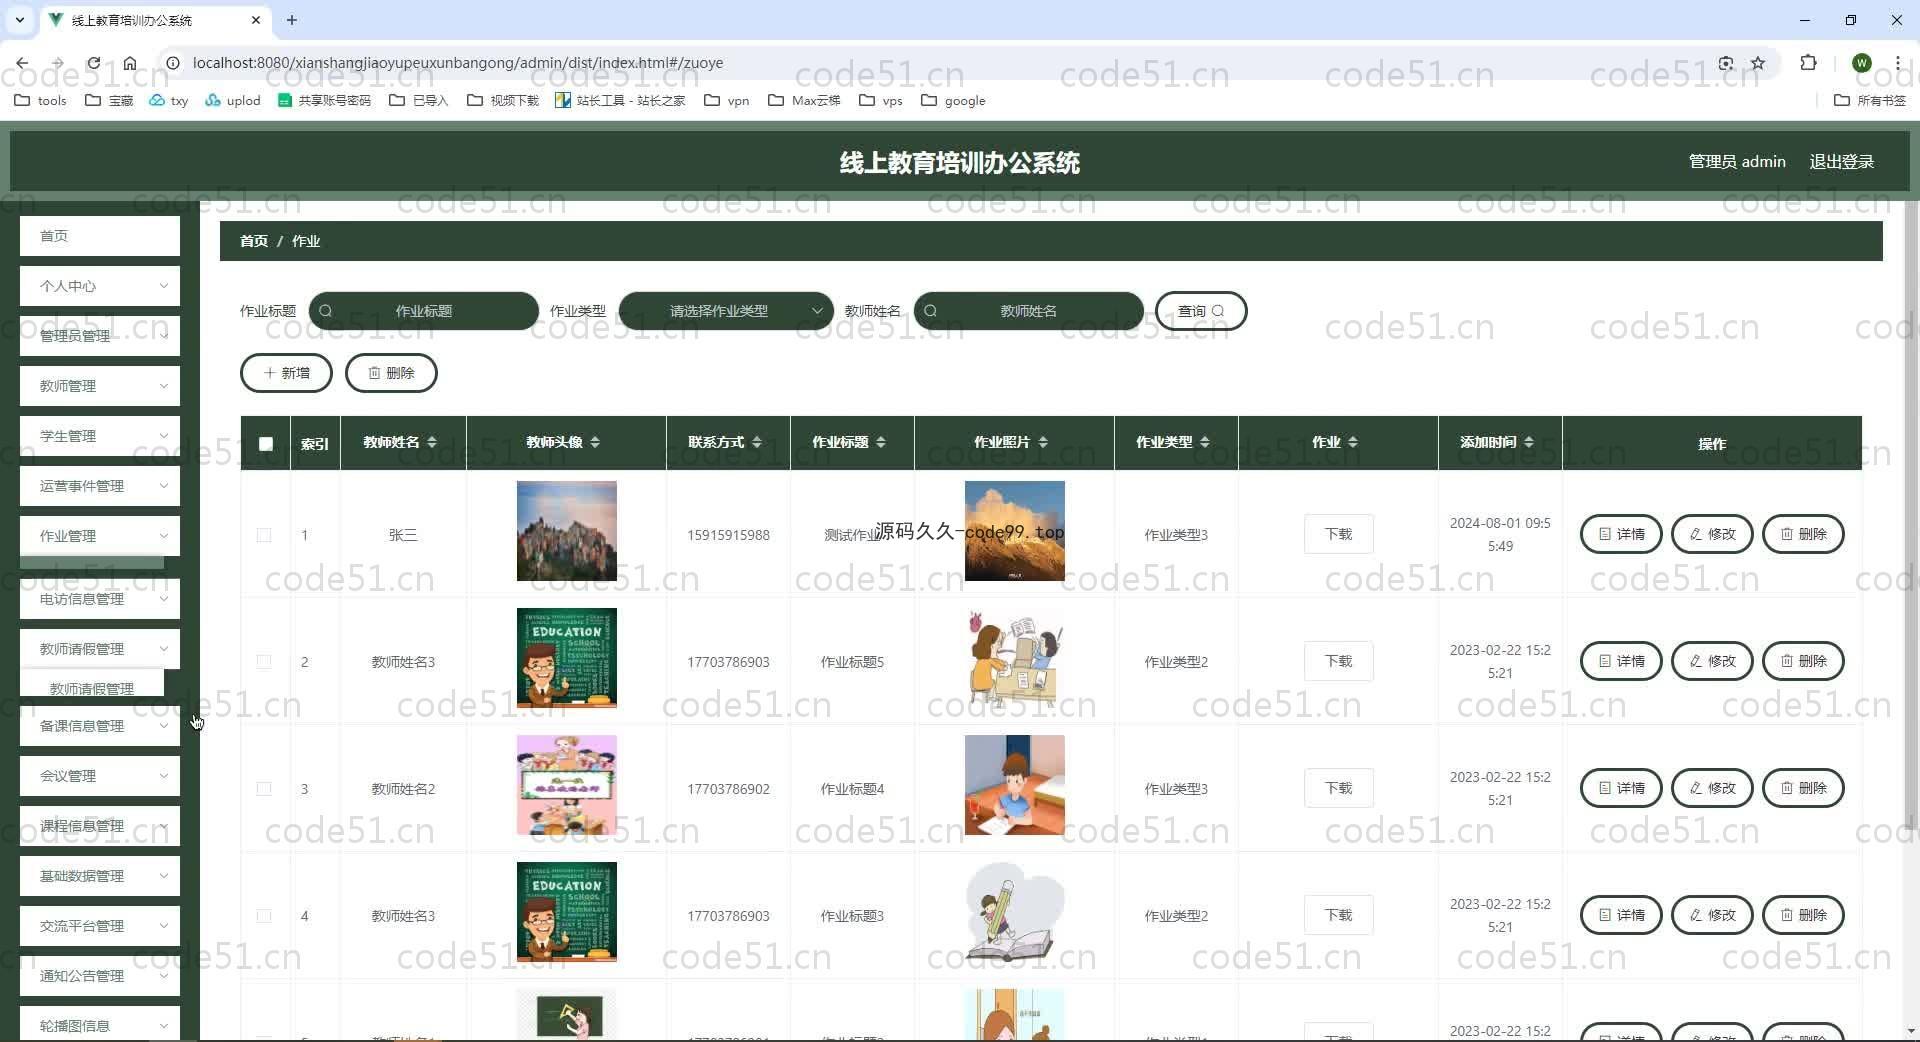Open the tools bookmark folder

41,100
